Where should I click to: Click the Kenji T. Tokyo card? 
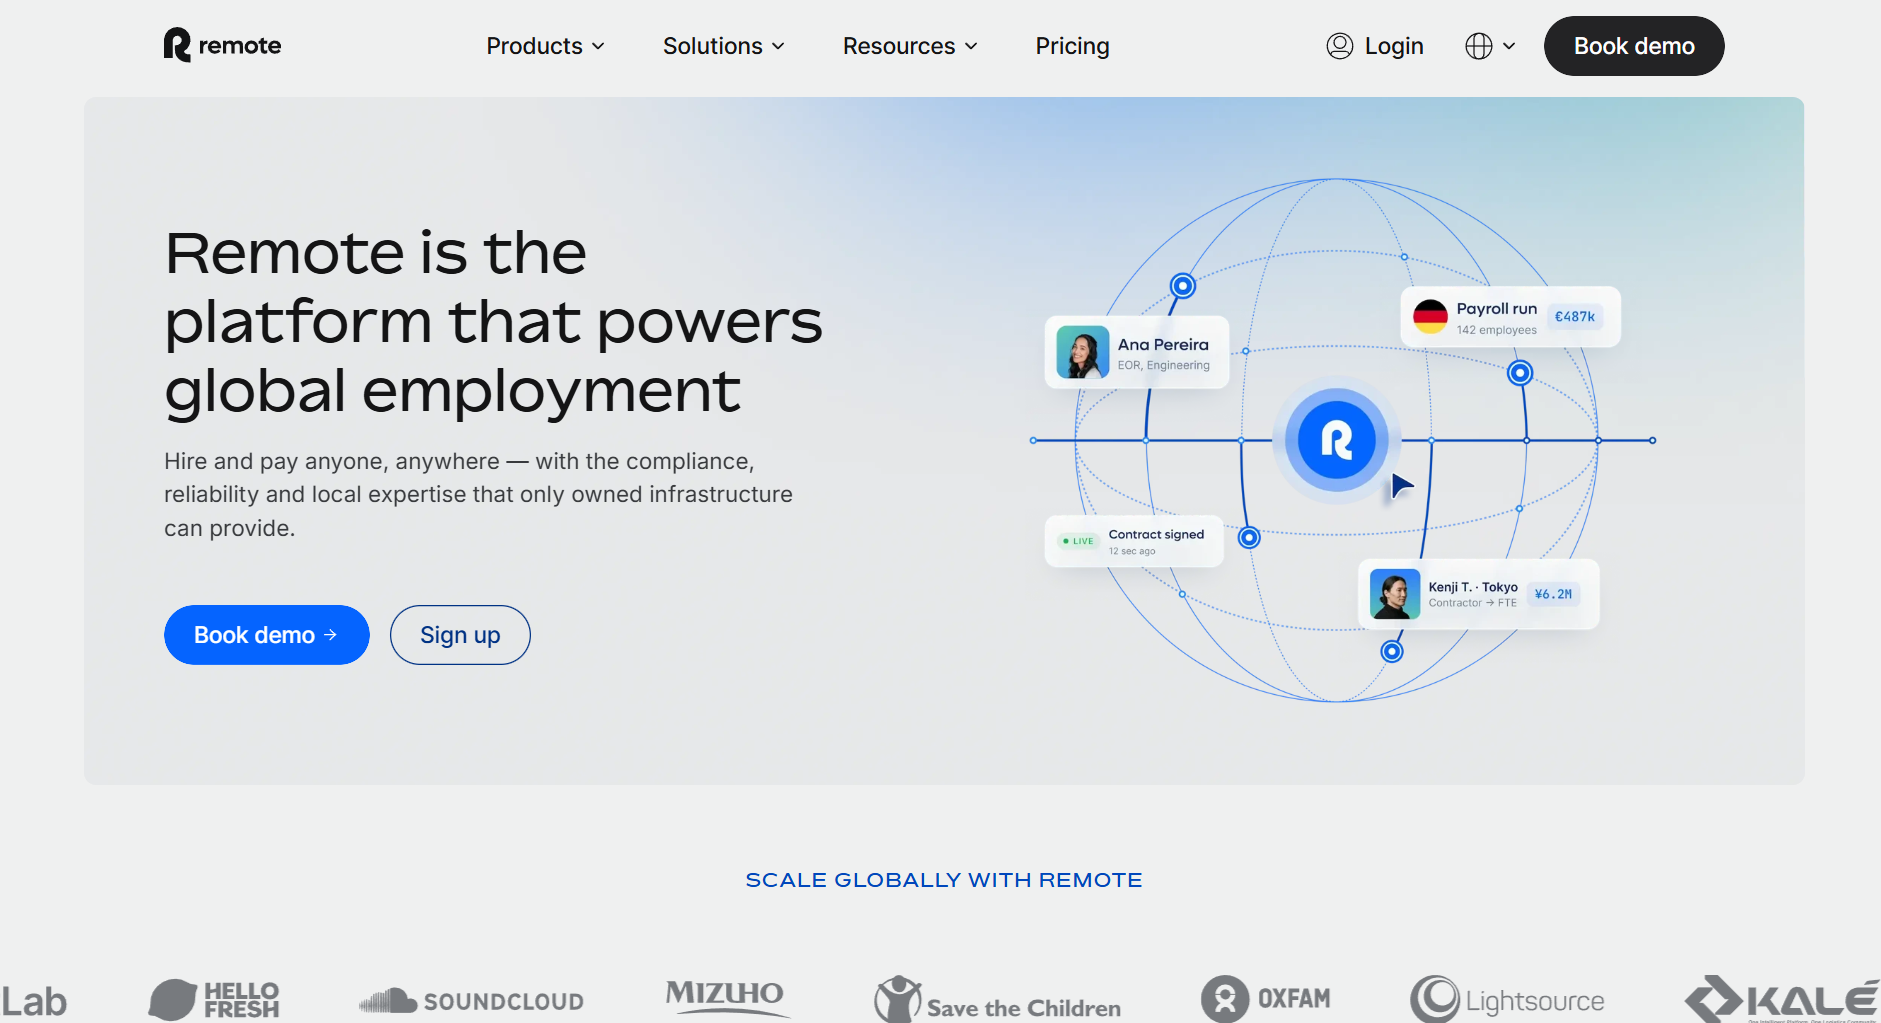click(x=1478, y=594)
